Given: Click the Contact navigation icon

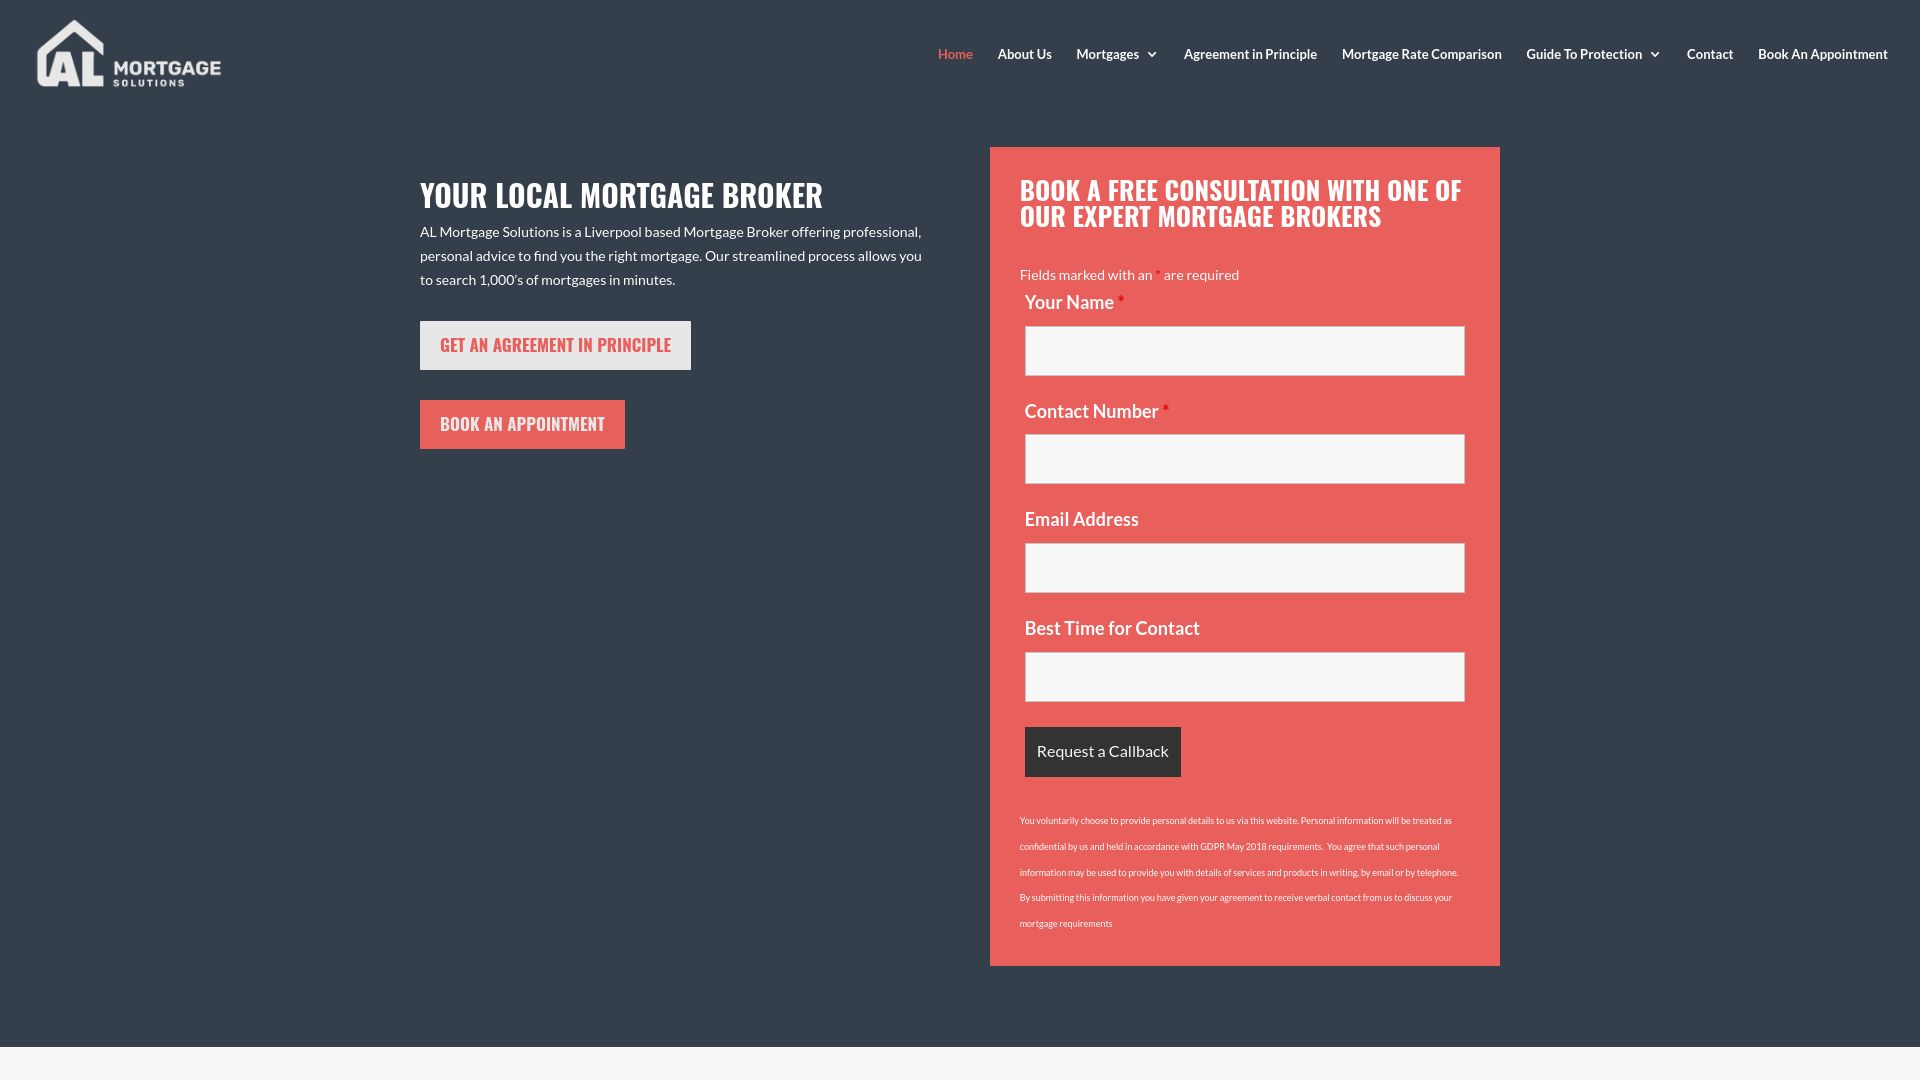Looking at the screenshot, I should (1709, 53).
